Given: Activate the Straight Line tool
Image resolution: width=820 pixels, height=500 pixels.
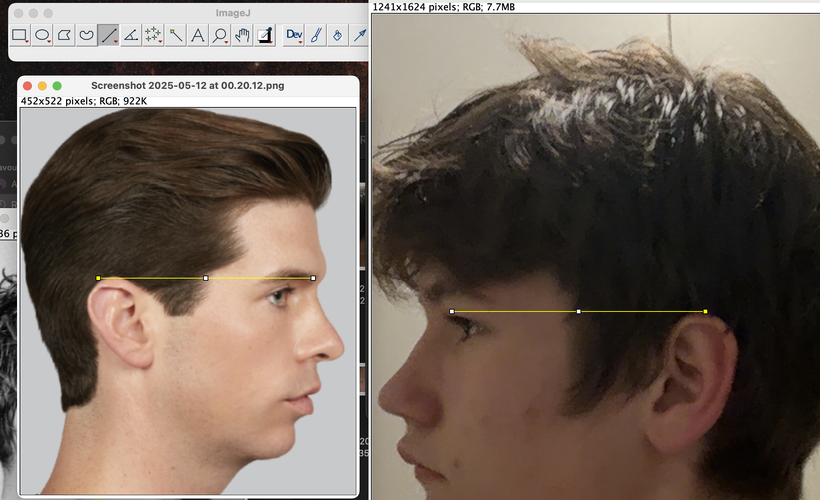Looking at the screenshot, I should (x=109, y=36).
